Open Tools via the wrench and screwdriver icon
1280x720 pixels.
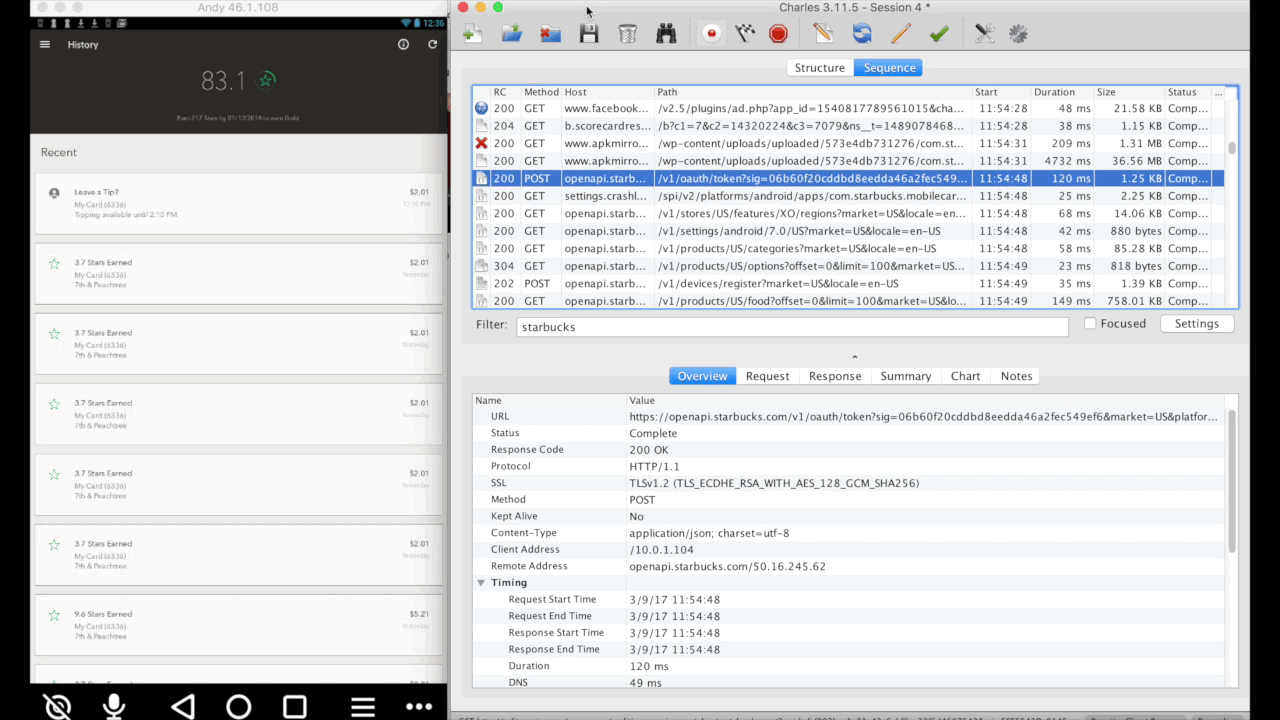[x=985, y=33]
